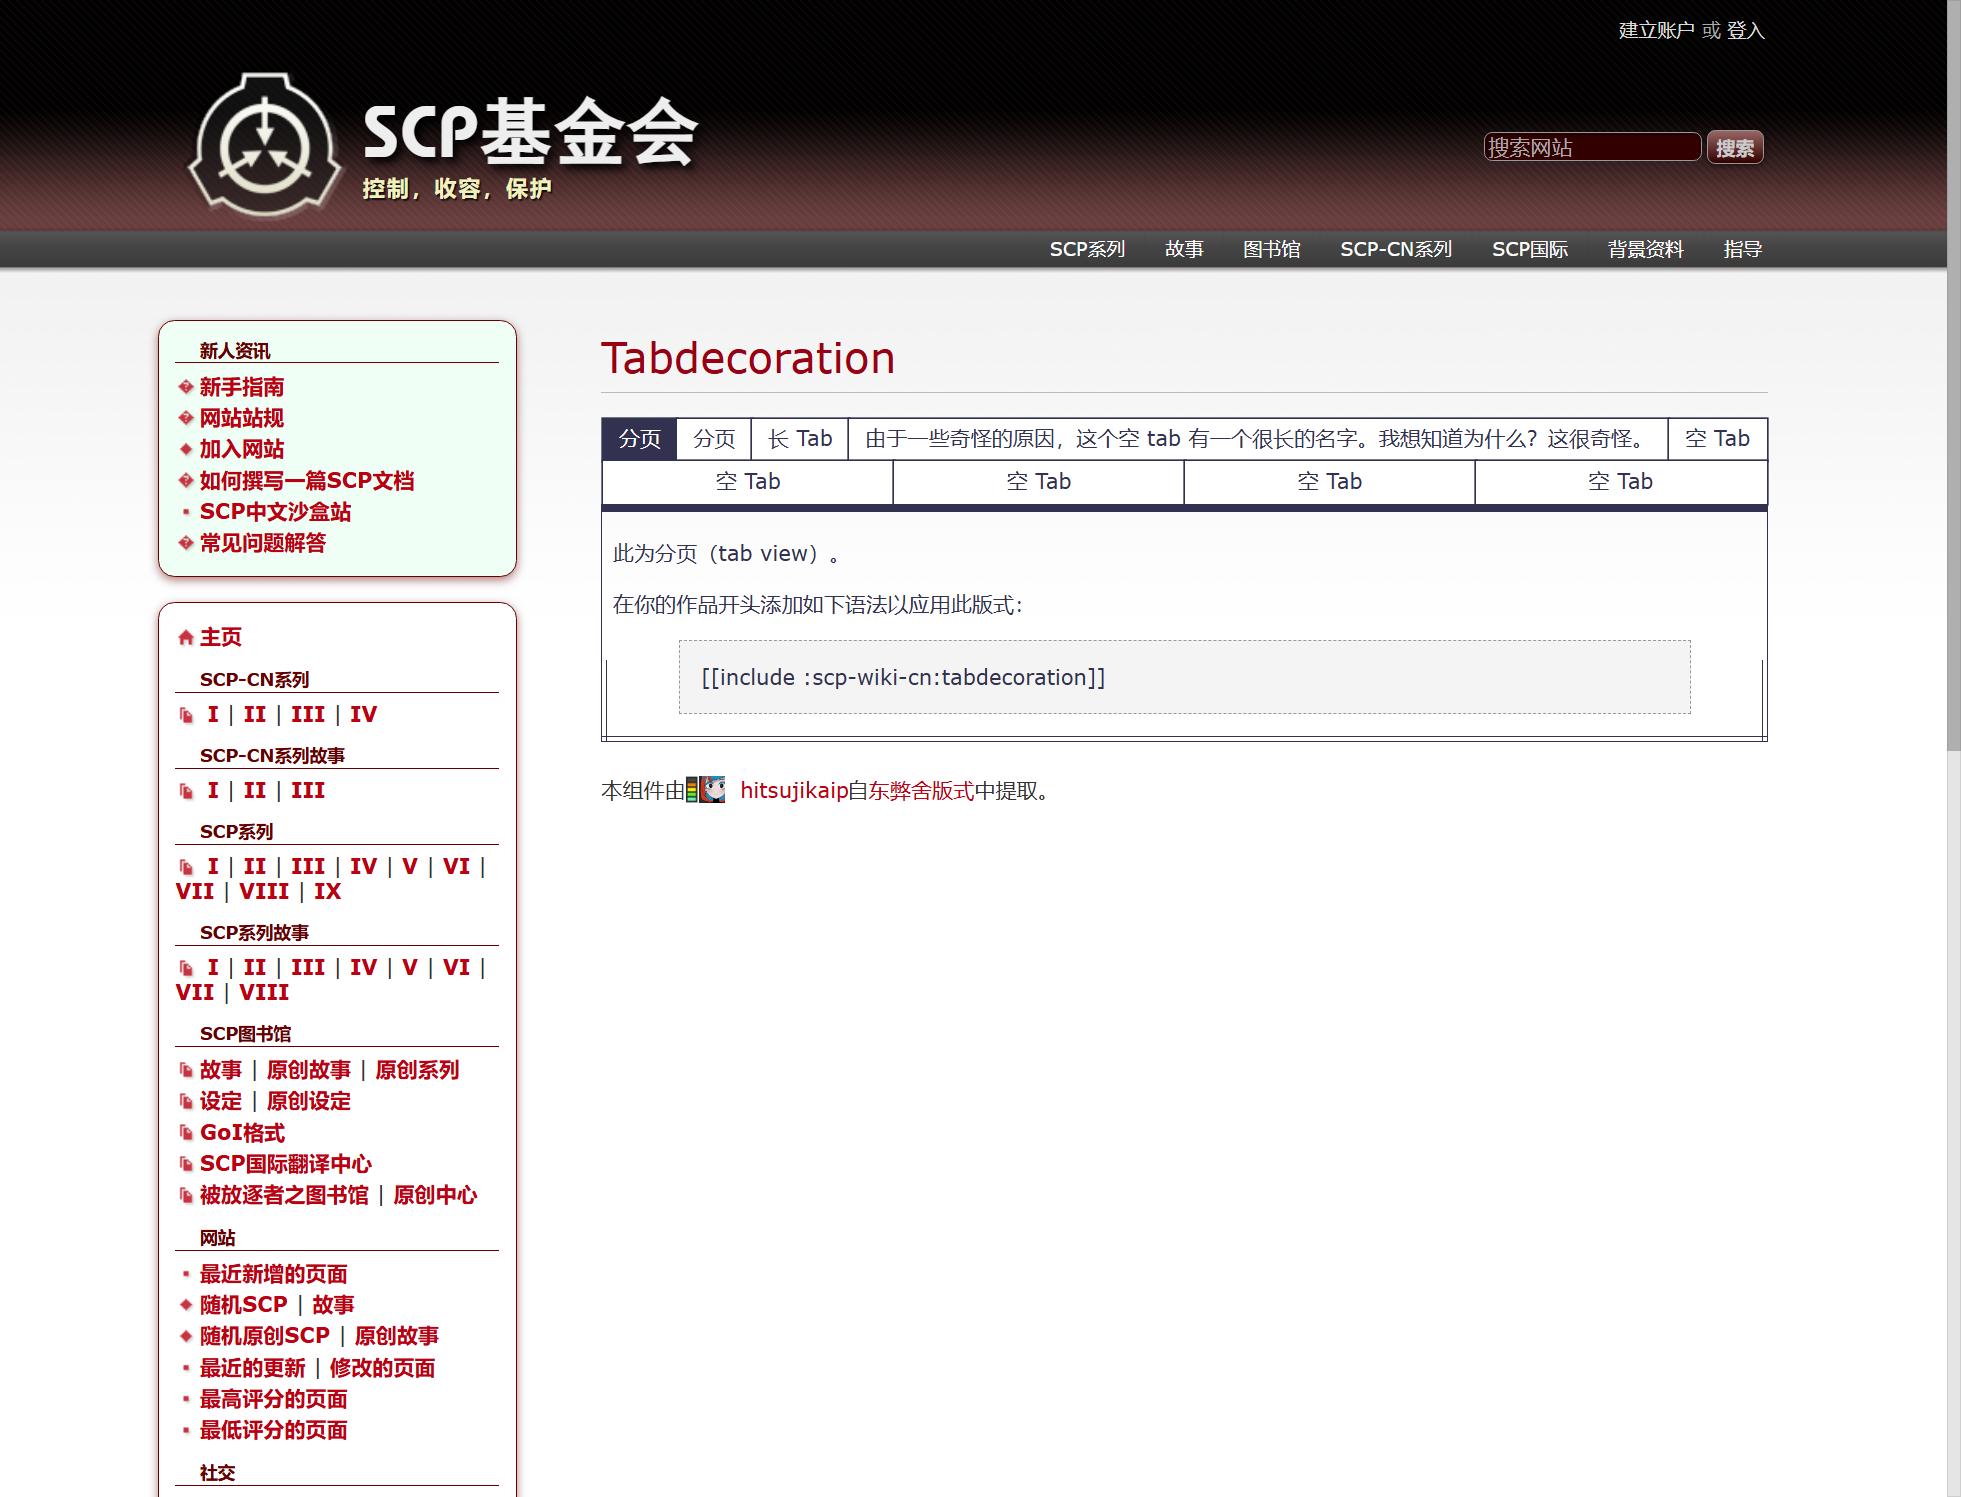The height and width of the screenshot is (1497, 1961).
Task: Select the very long-named empty tab
Action: (1257, 439)
